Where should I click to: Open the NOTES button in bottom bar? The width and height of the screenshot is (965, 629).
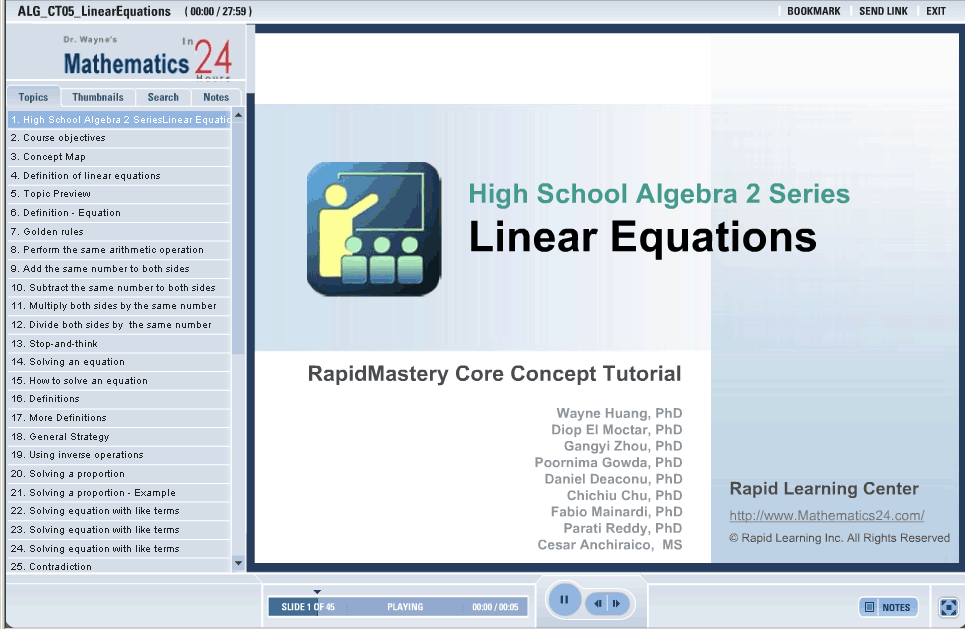coord(888,607)
